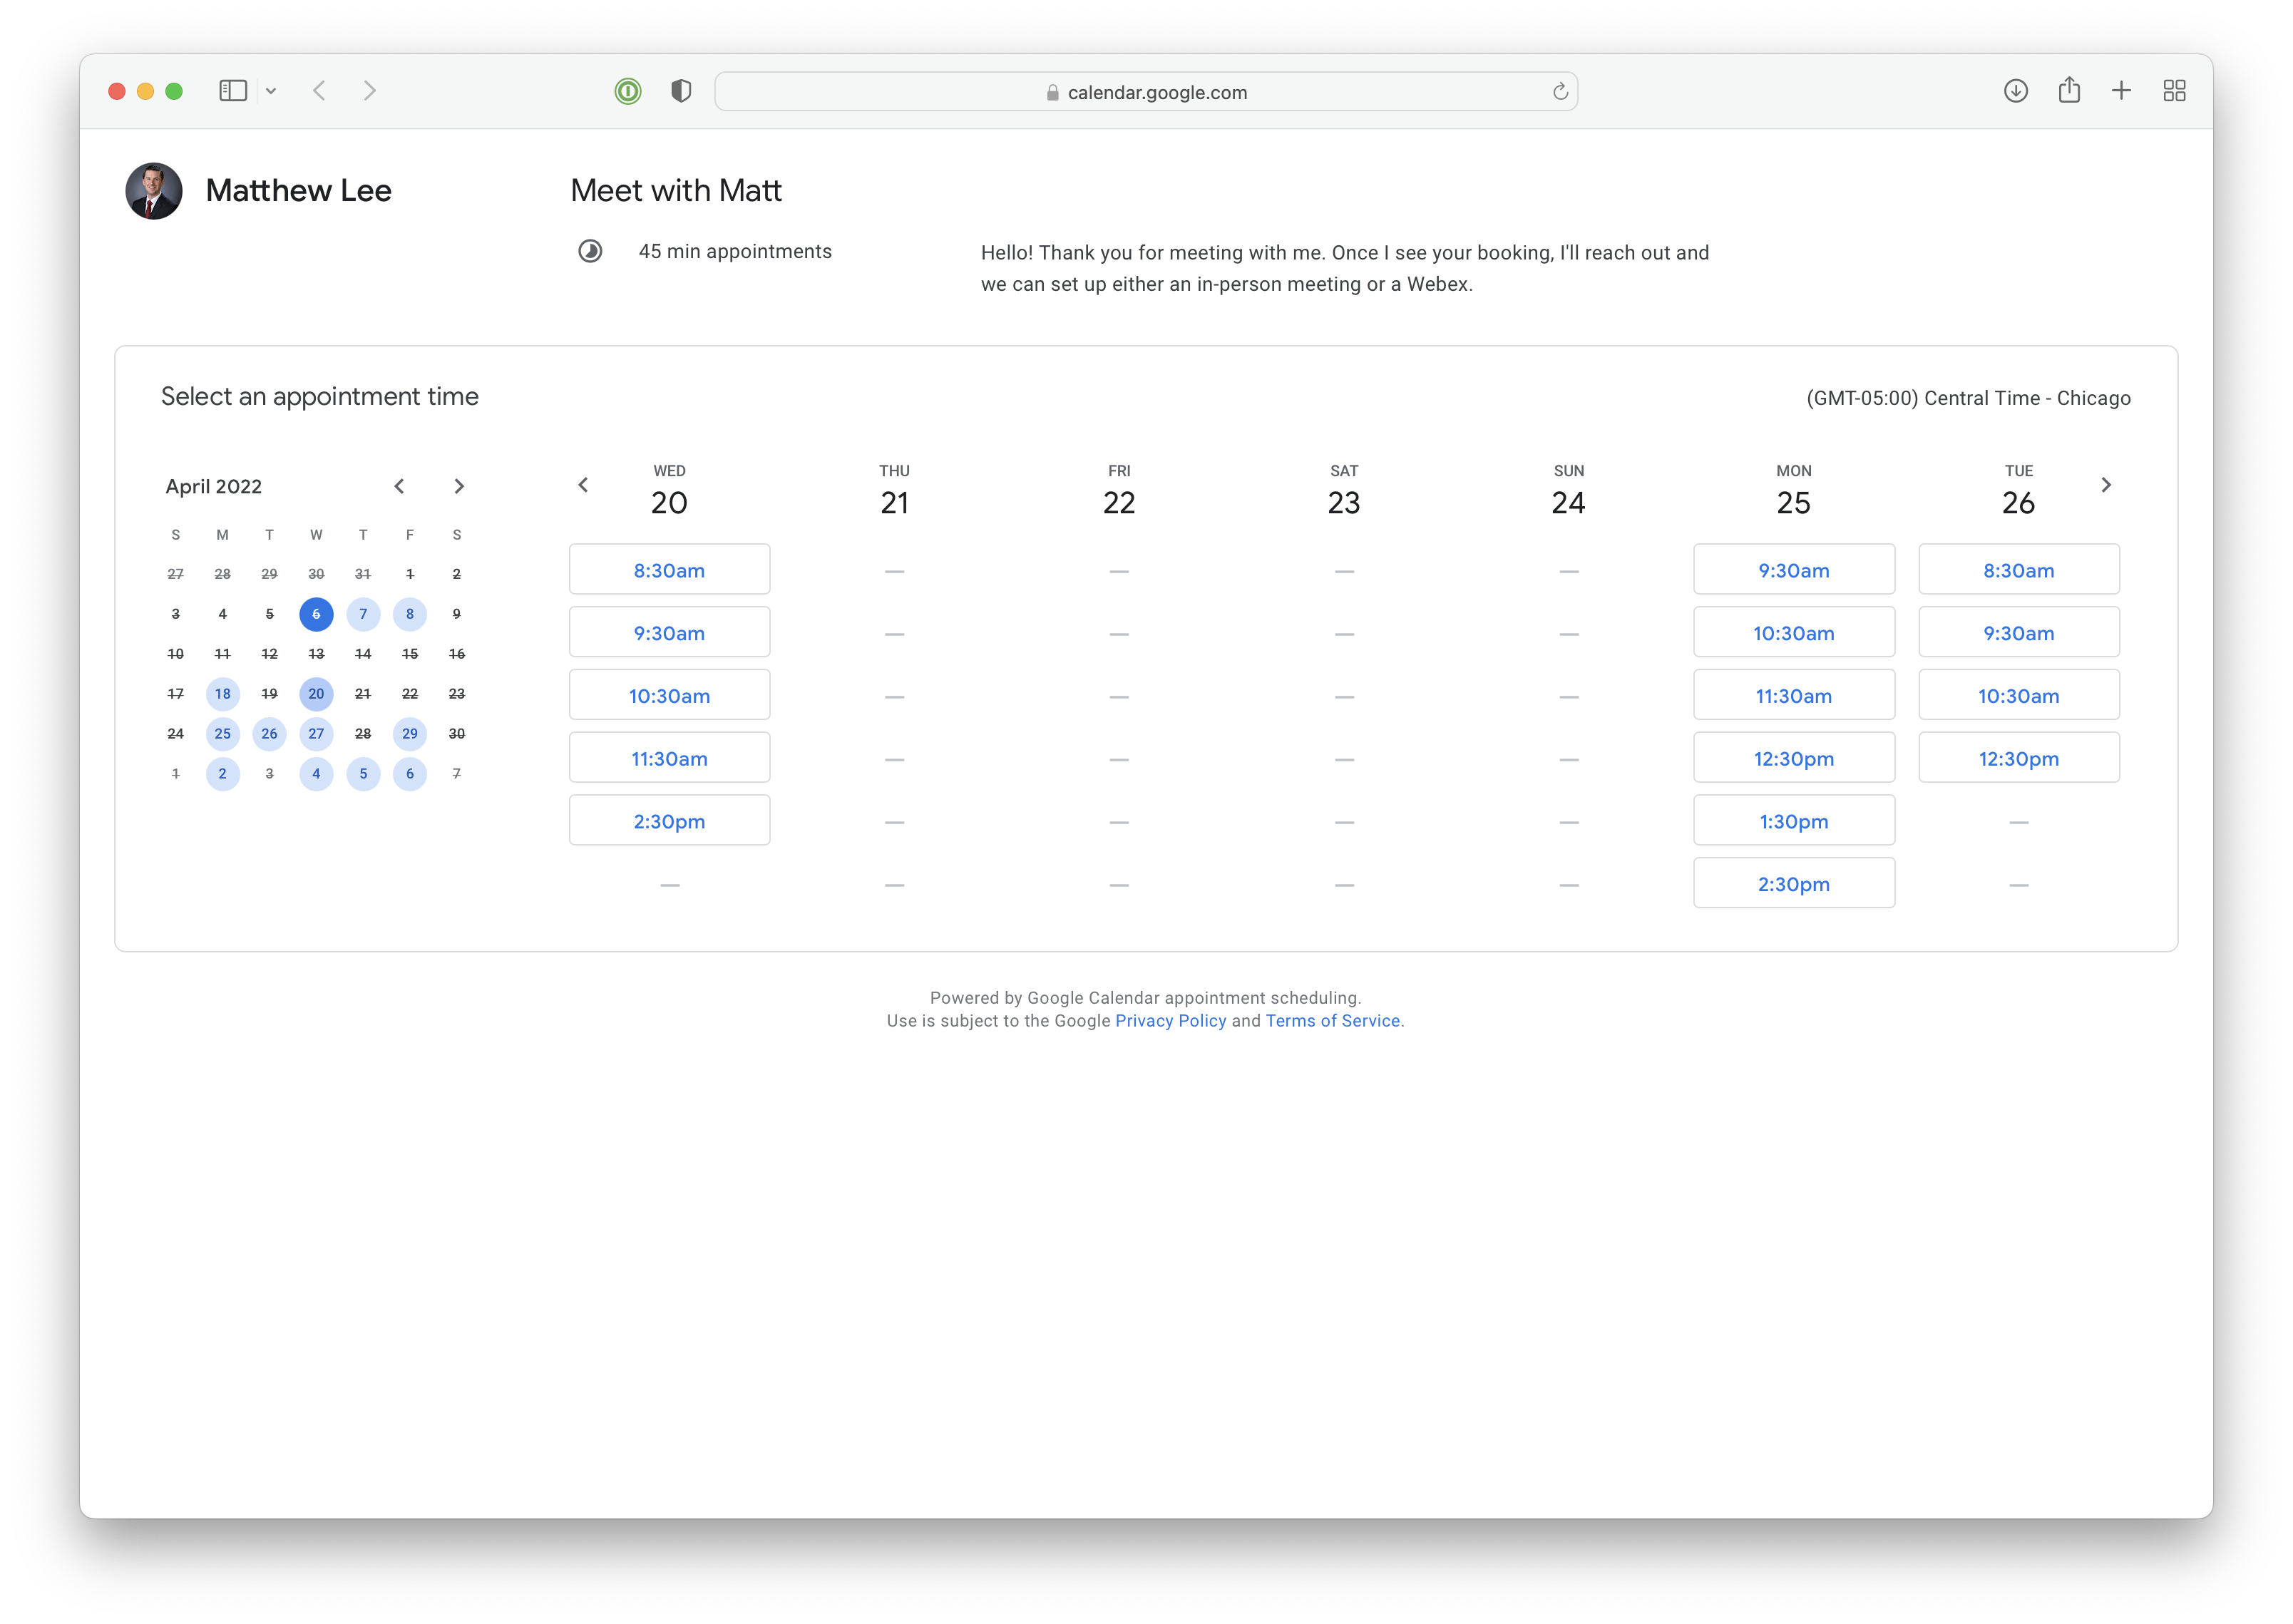The image size is (2293, 1624).
Task: Book Wednesday 20 at 10:30am
Action: (x=669, y=696)
